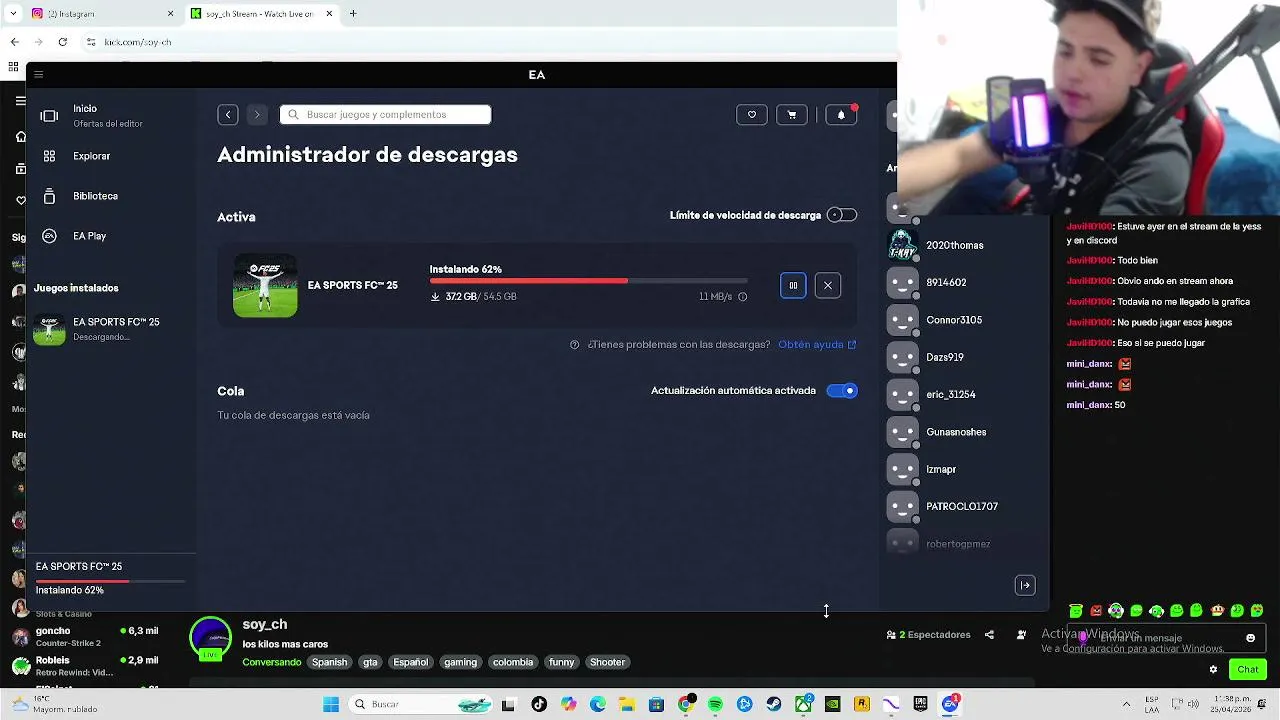The image size is (1280, 720).
Task: Toggle the download speed limit switch
Action: [842, 215]
